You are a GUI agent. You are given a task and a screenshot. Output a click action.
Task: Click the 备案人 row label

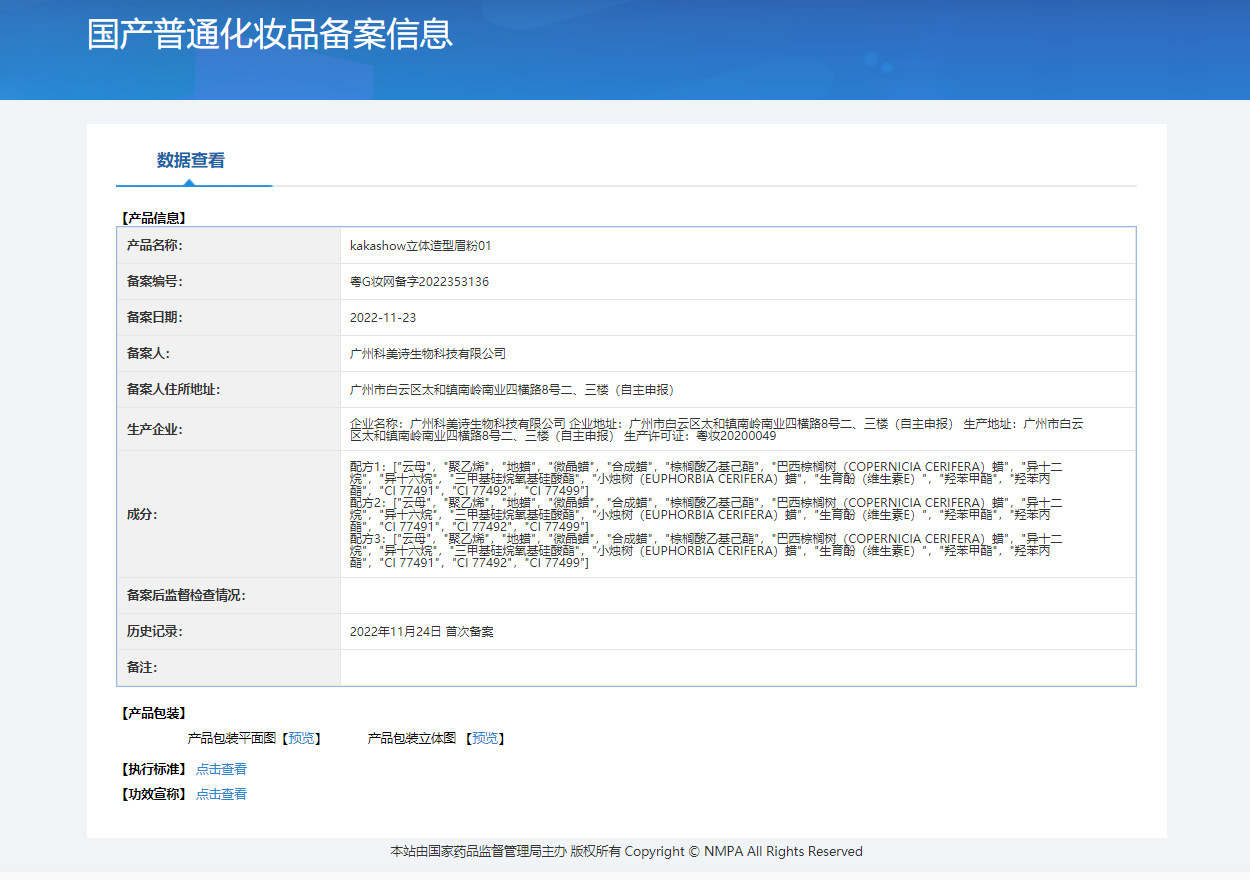tap(149, 354)
